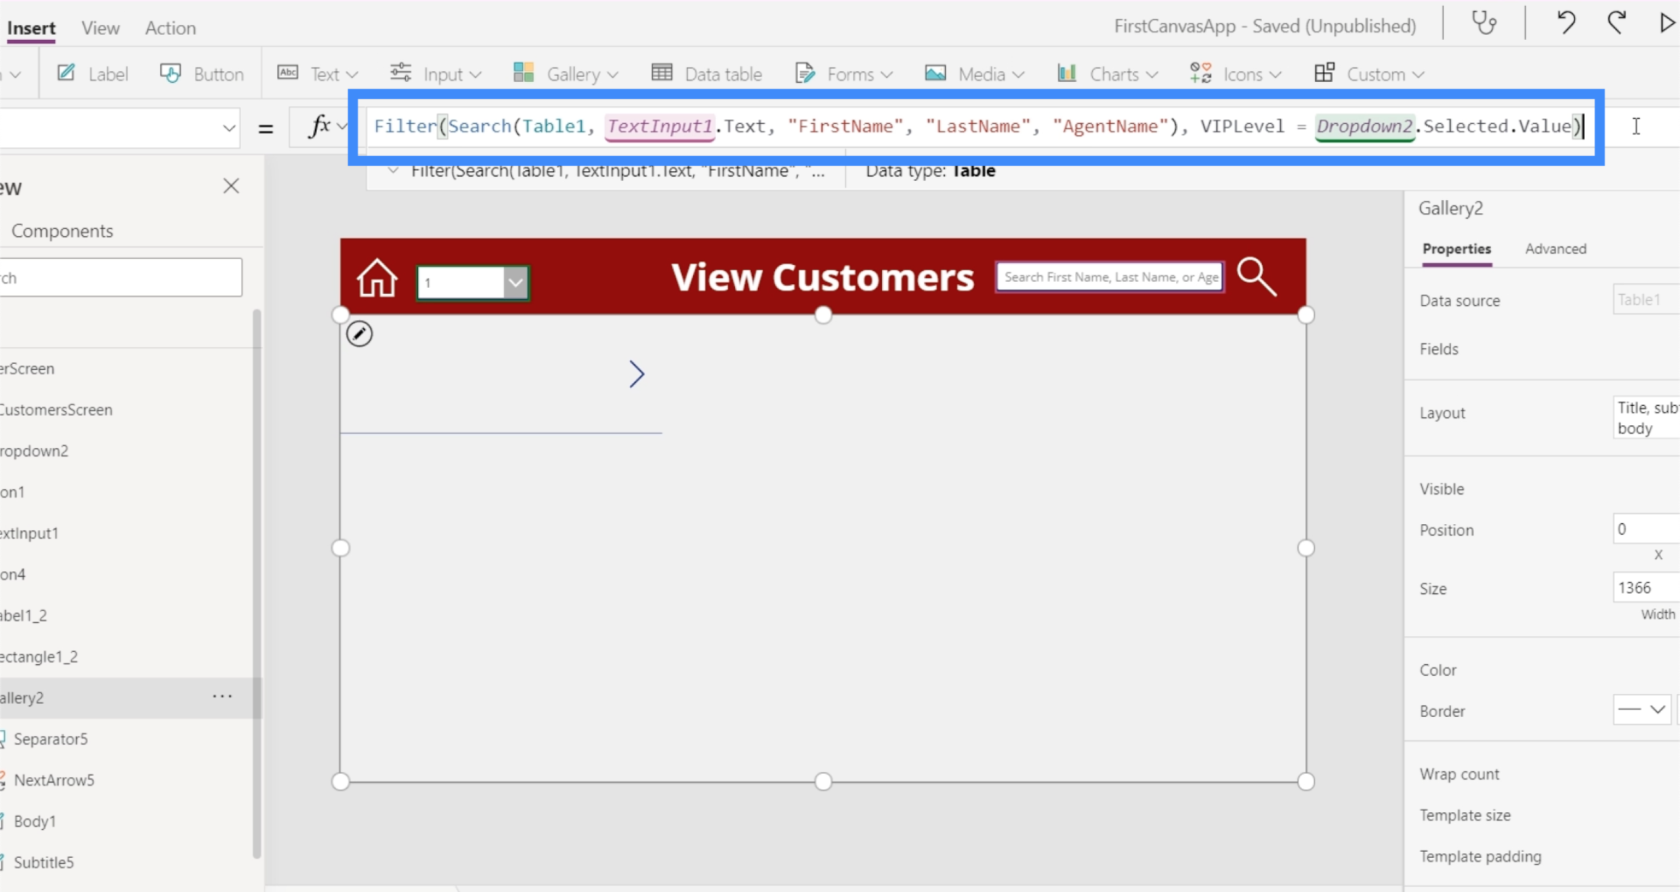The image size is (1680, 892).
Task: Click the Home icon on canvas
Action: click(377, 278)
